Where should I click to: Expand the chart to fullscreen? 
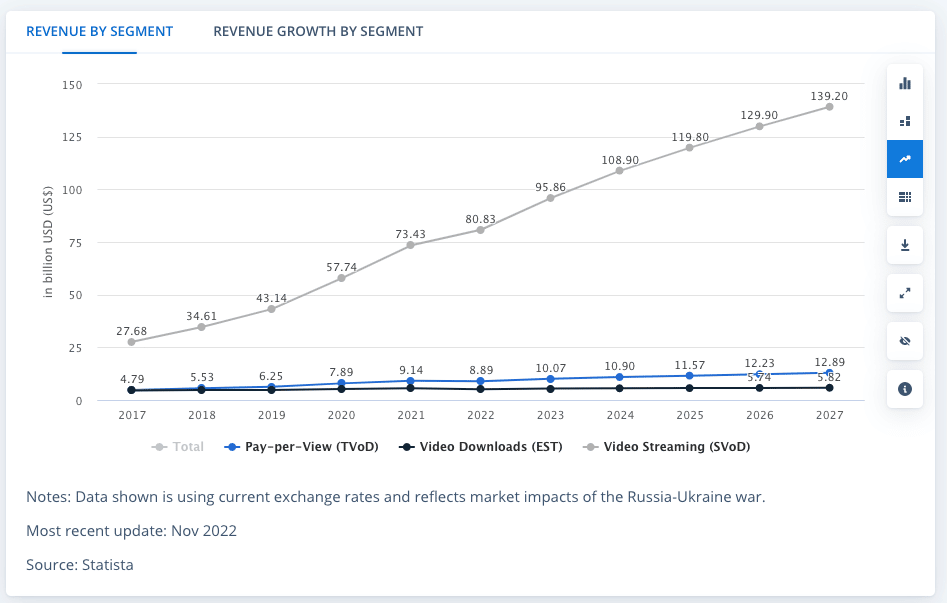point(904,293)
